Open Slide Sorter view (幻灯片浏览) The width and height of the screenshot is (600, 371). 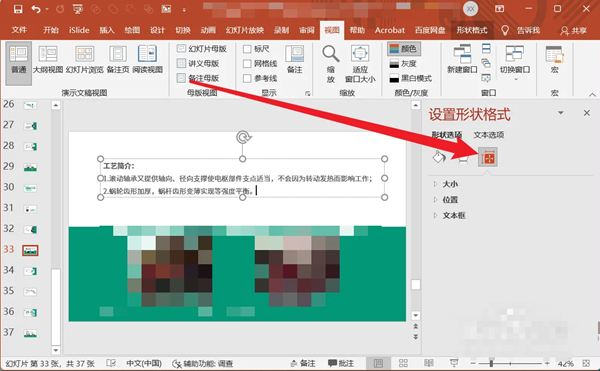tap(85, 59)
